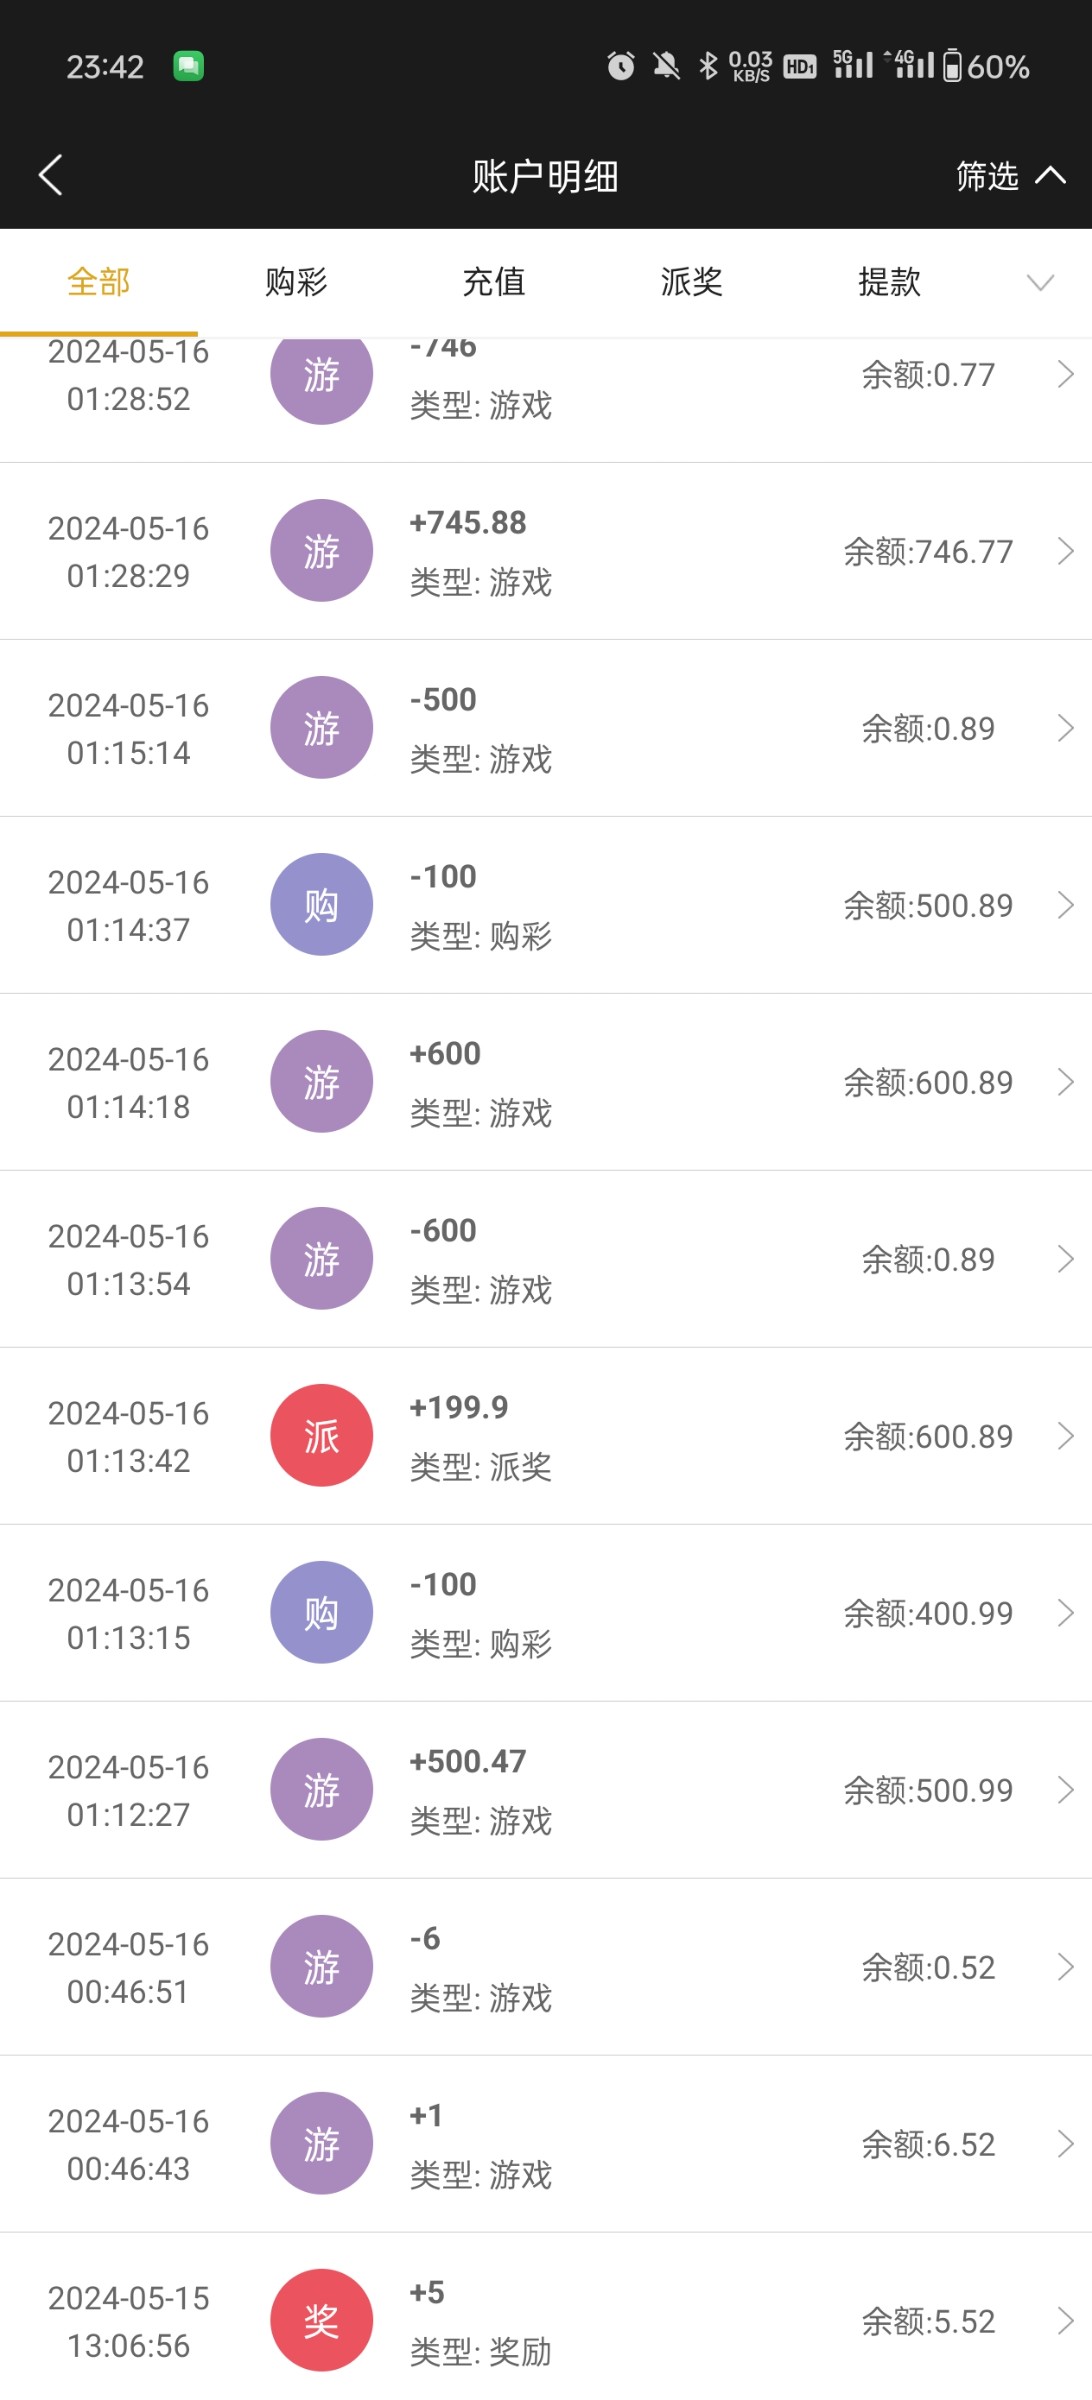The width and height of the screenshot is (1092, 2400).
Task: Tap the alarm clock status bar icon
Action: tap(621, 66)
